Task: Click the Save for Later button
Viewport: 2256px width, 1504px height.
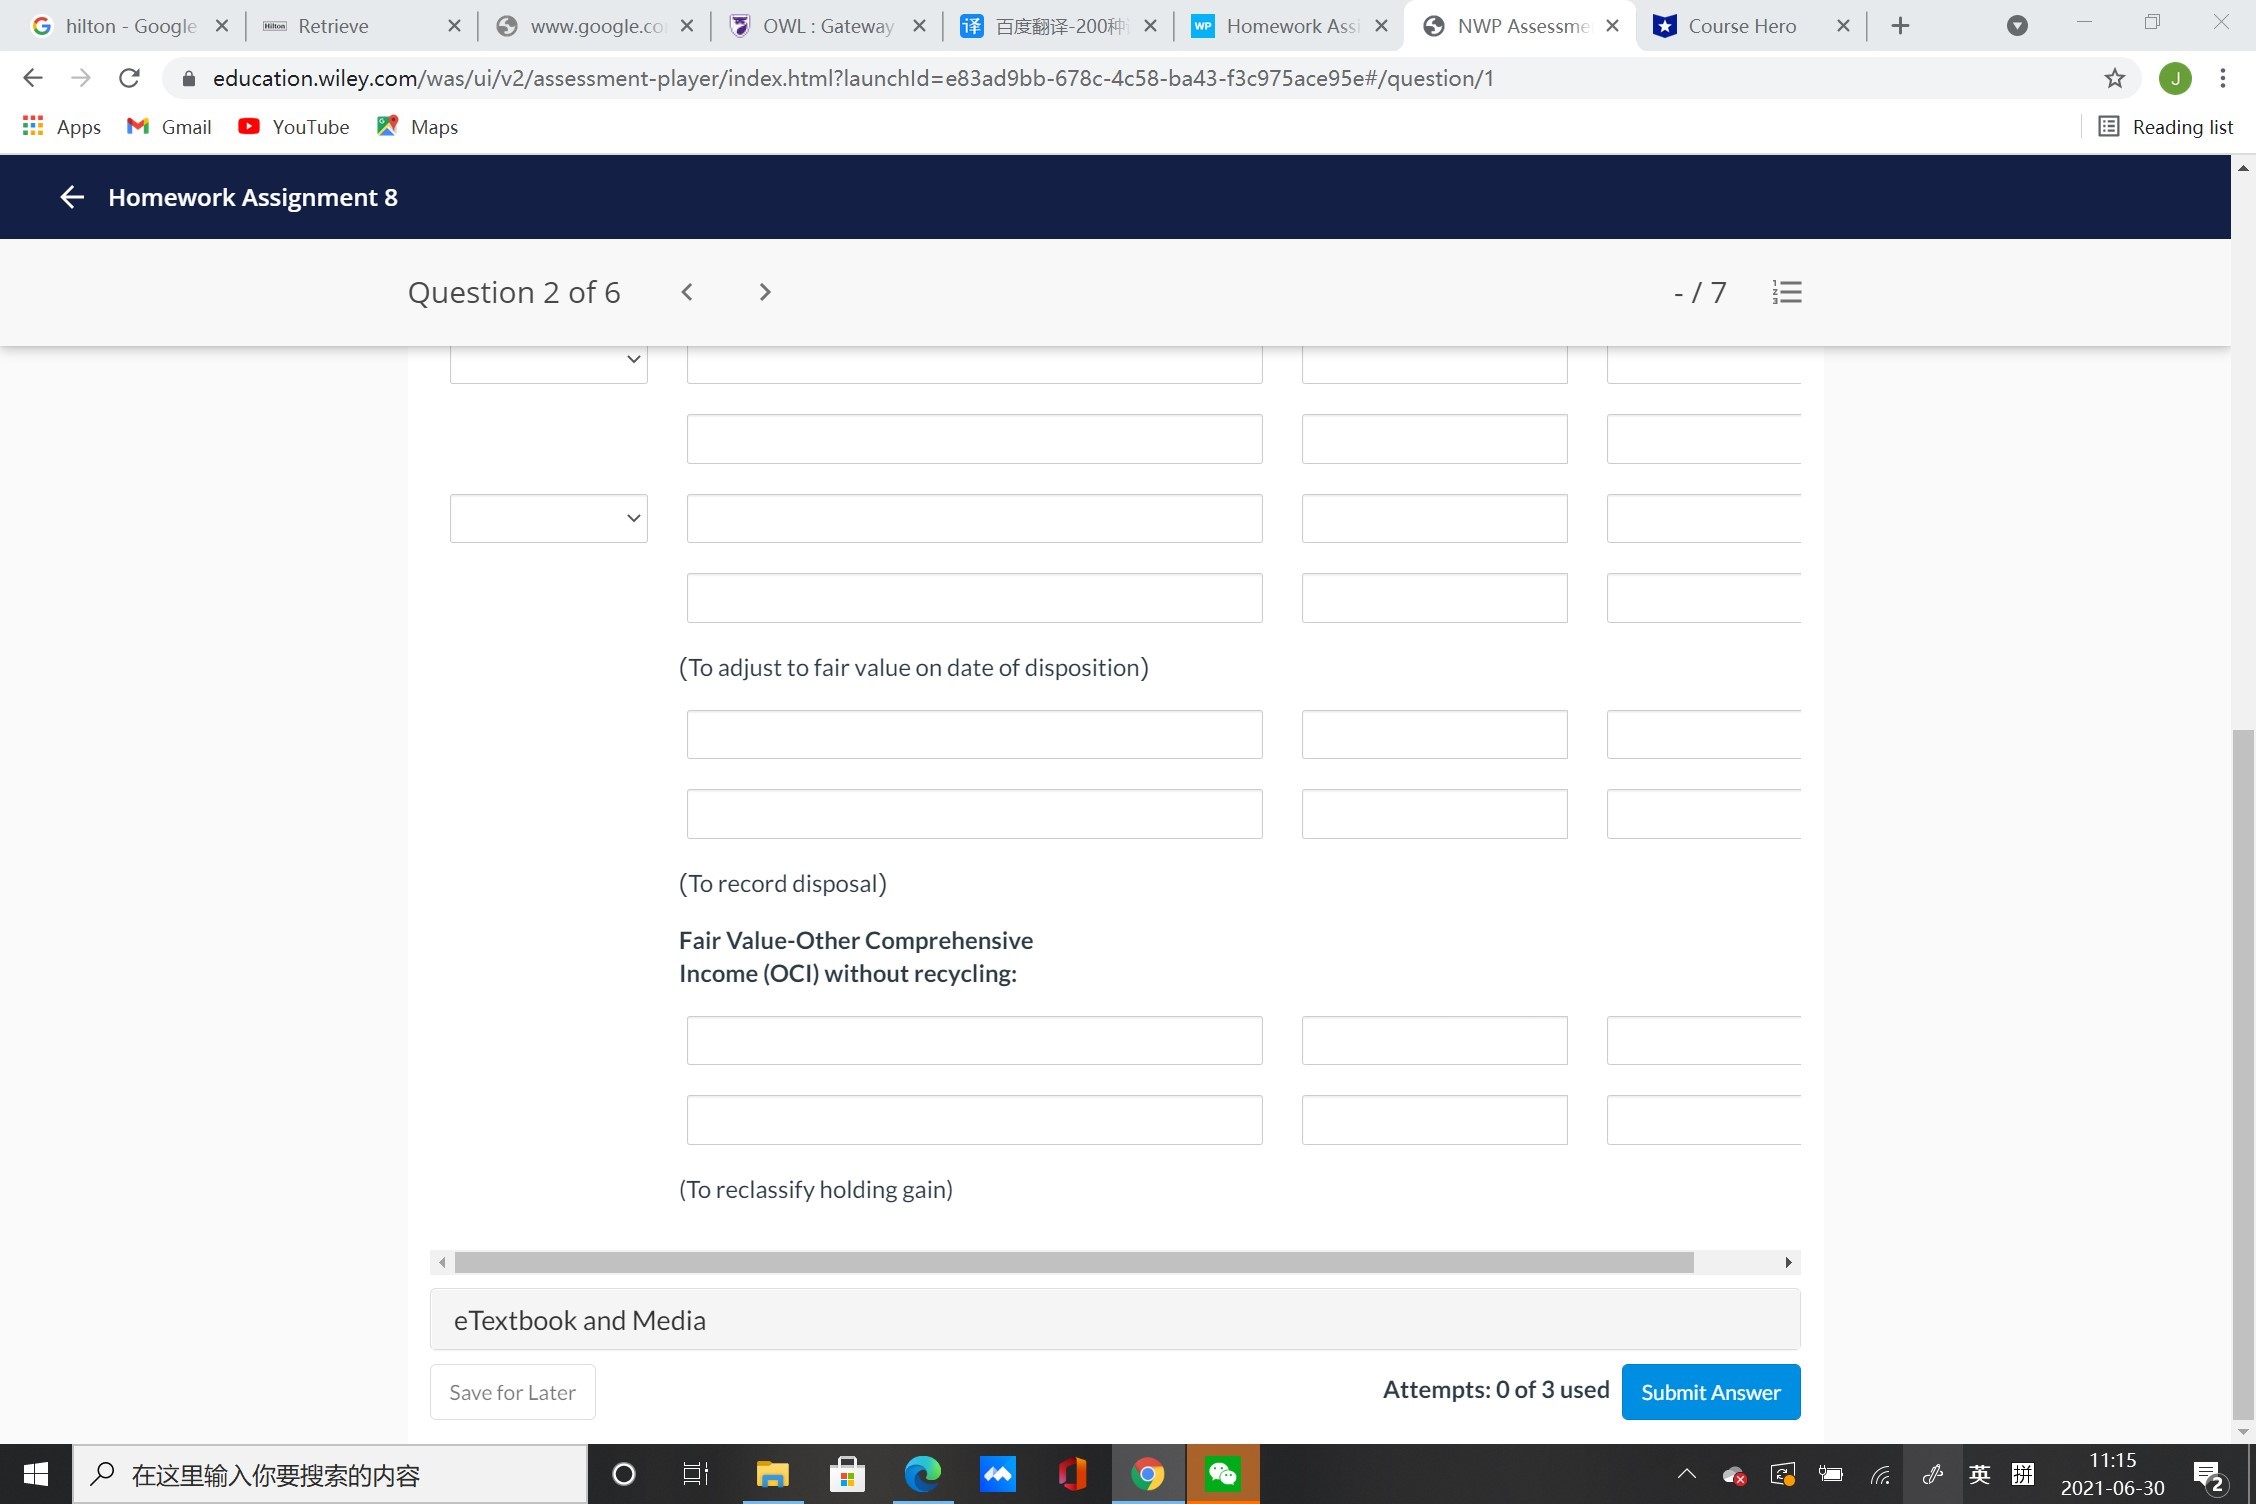Action: 511,1391
